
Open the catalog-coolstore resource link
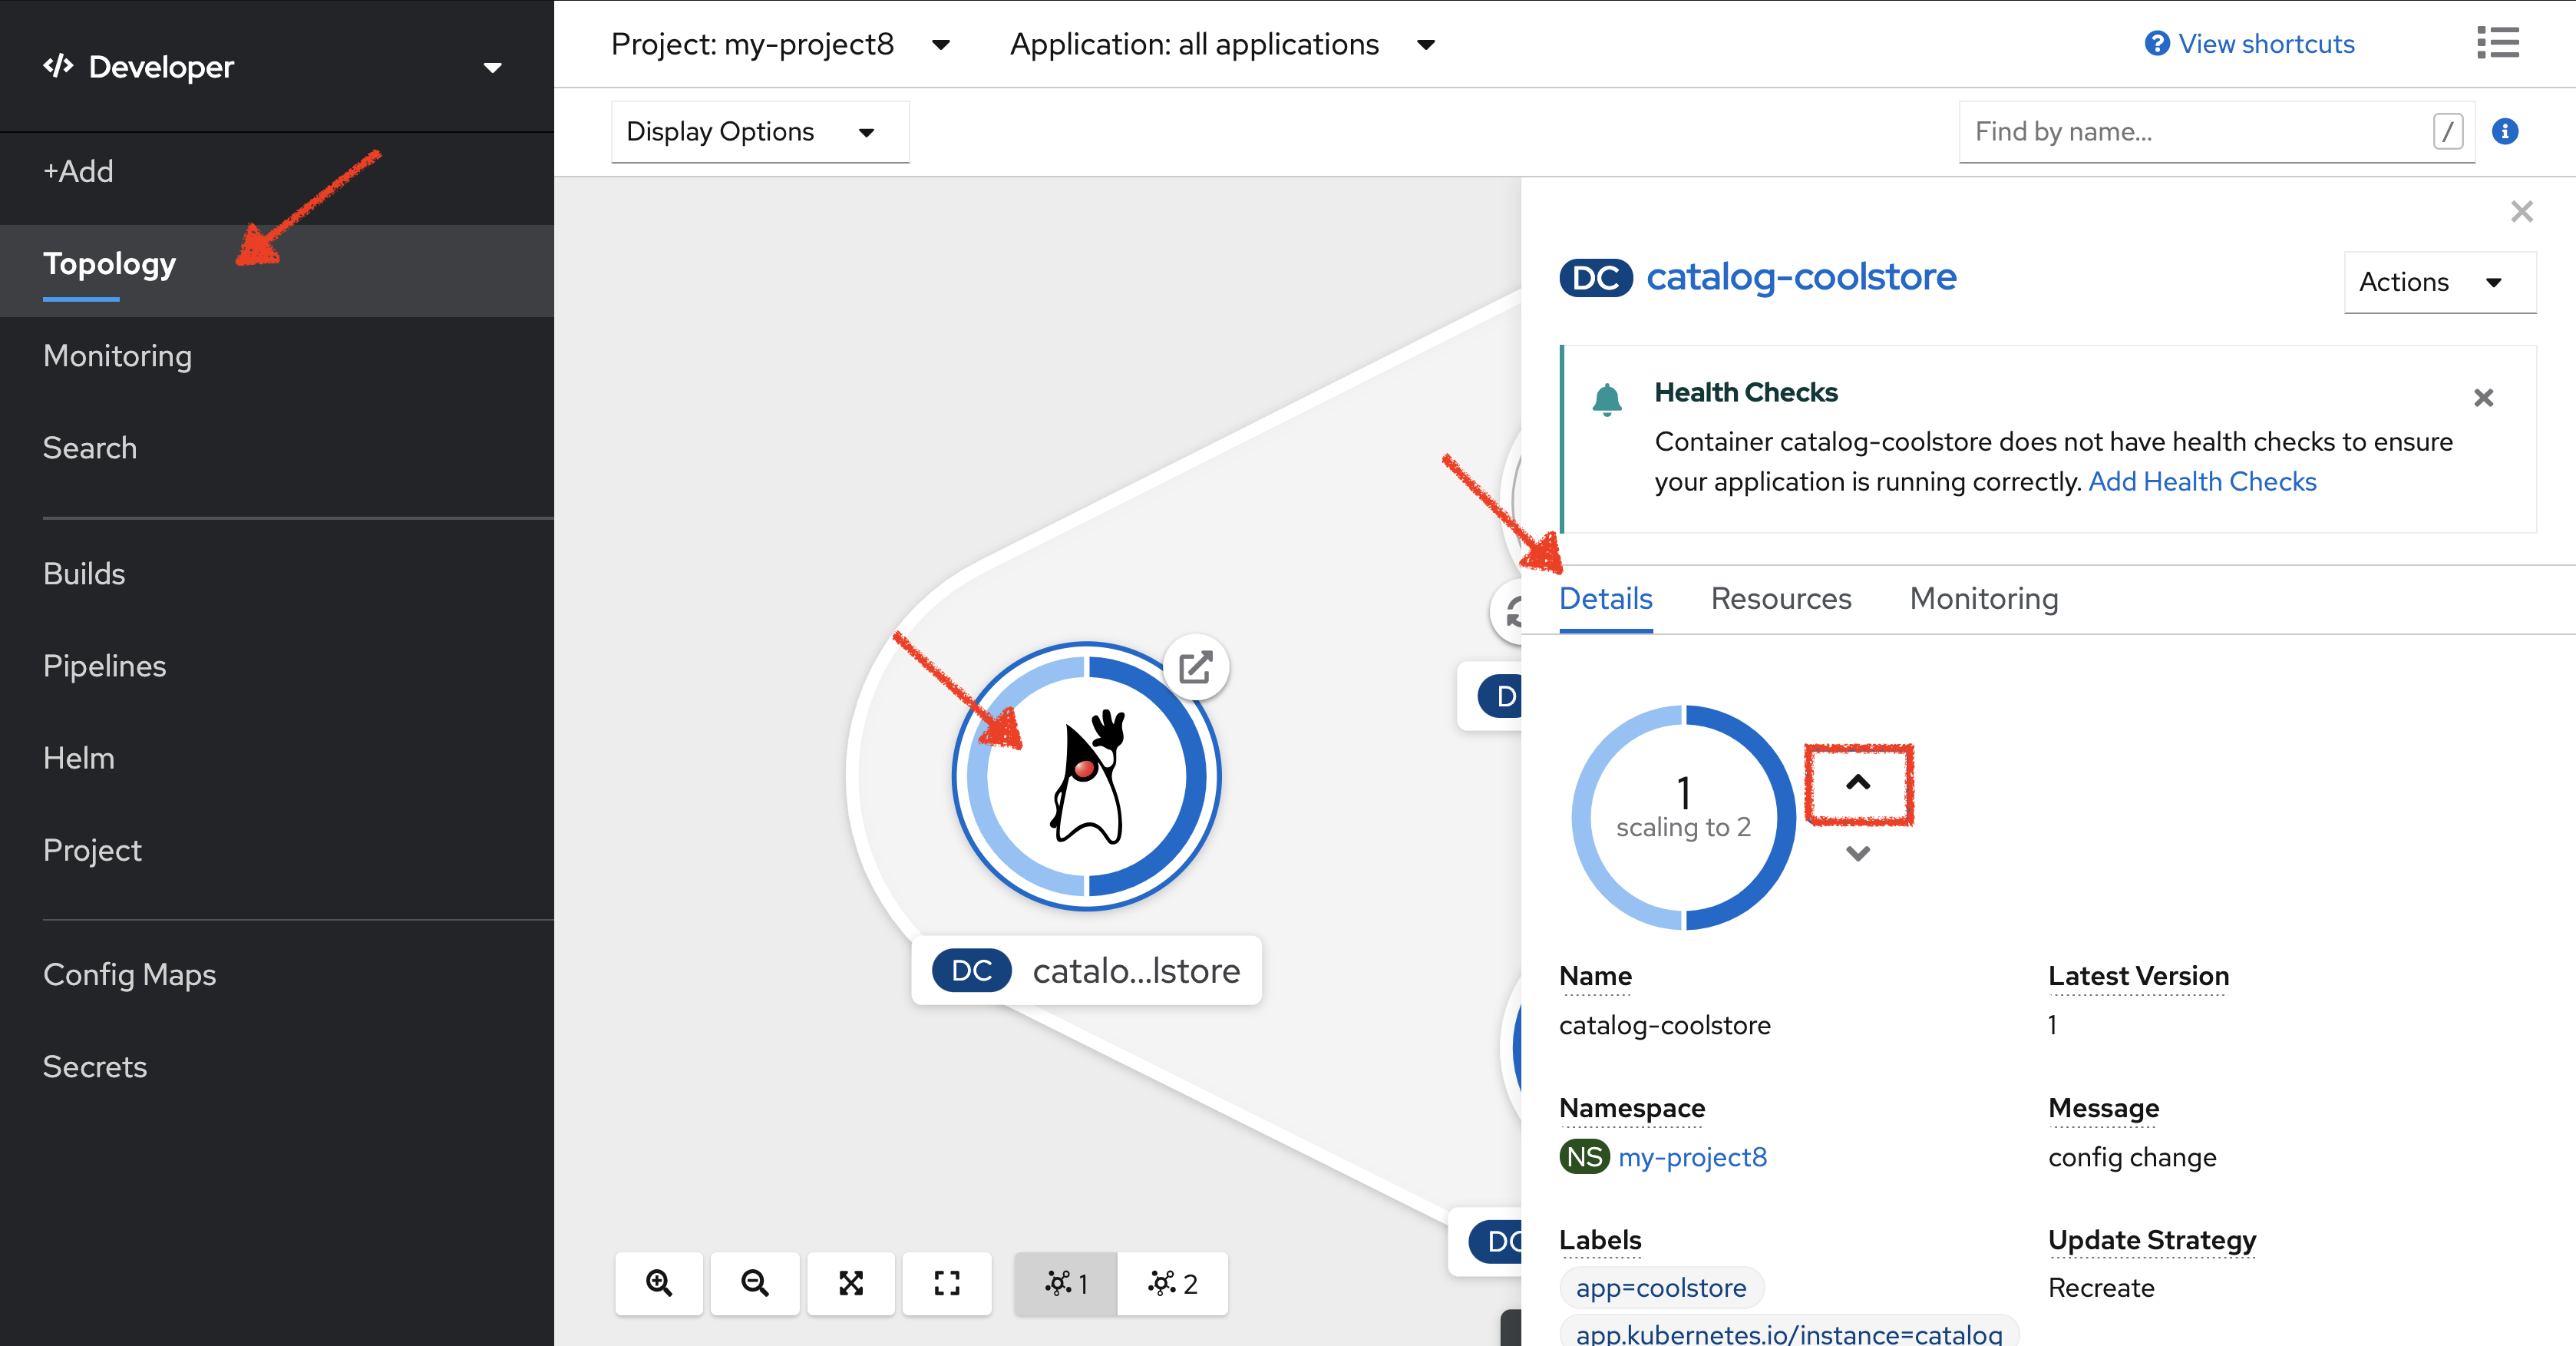1801,277
